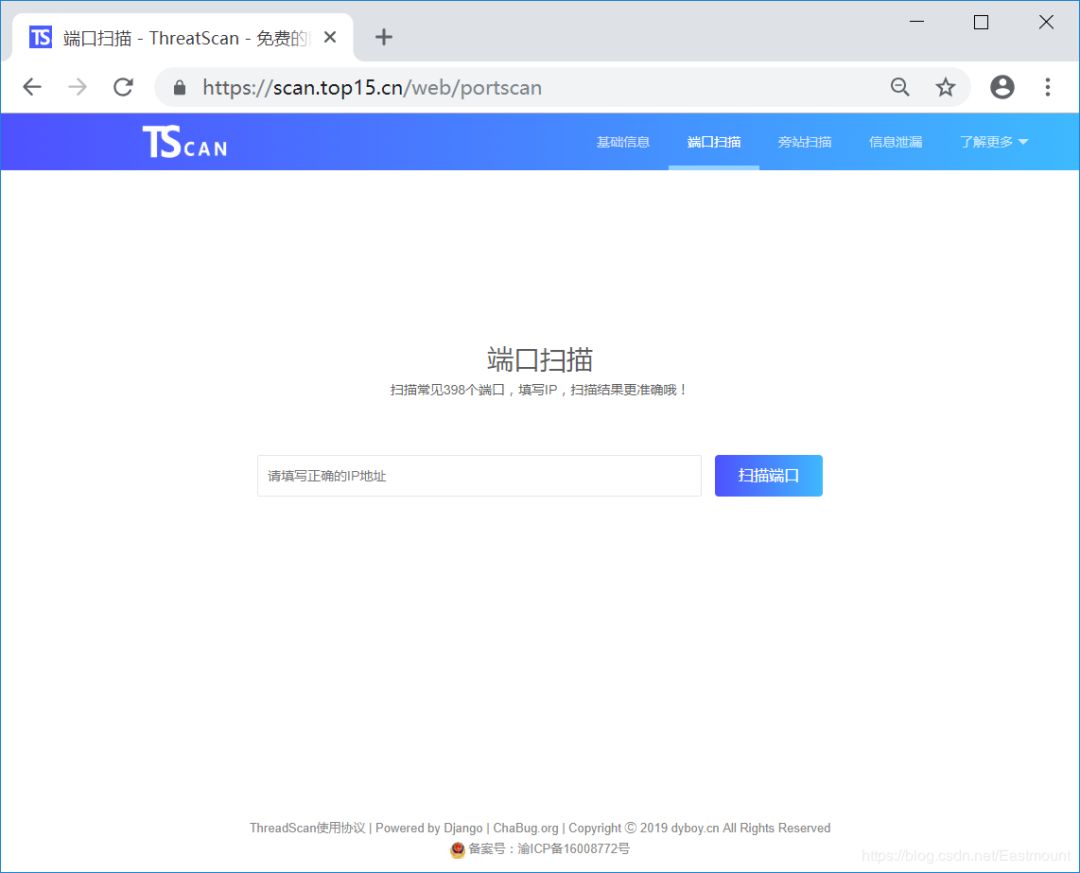Click the TScan logo in the navbar
The image size is (1080, 873).
(x=184, y=141)
